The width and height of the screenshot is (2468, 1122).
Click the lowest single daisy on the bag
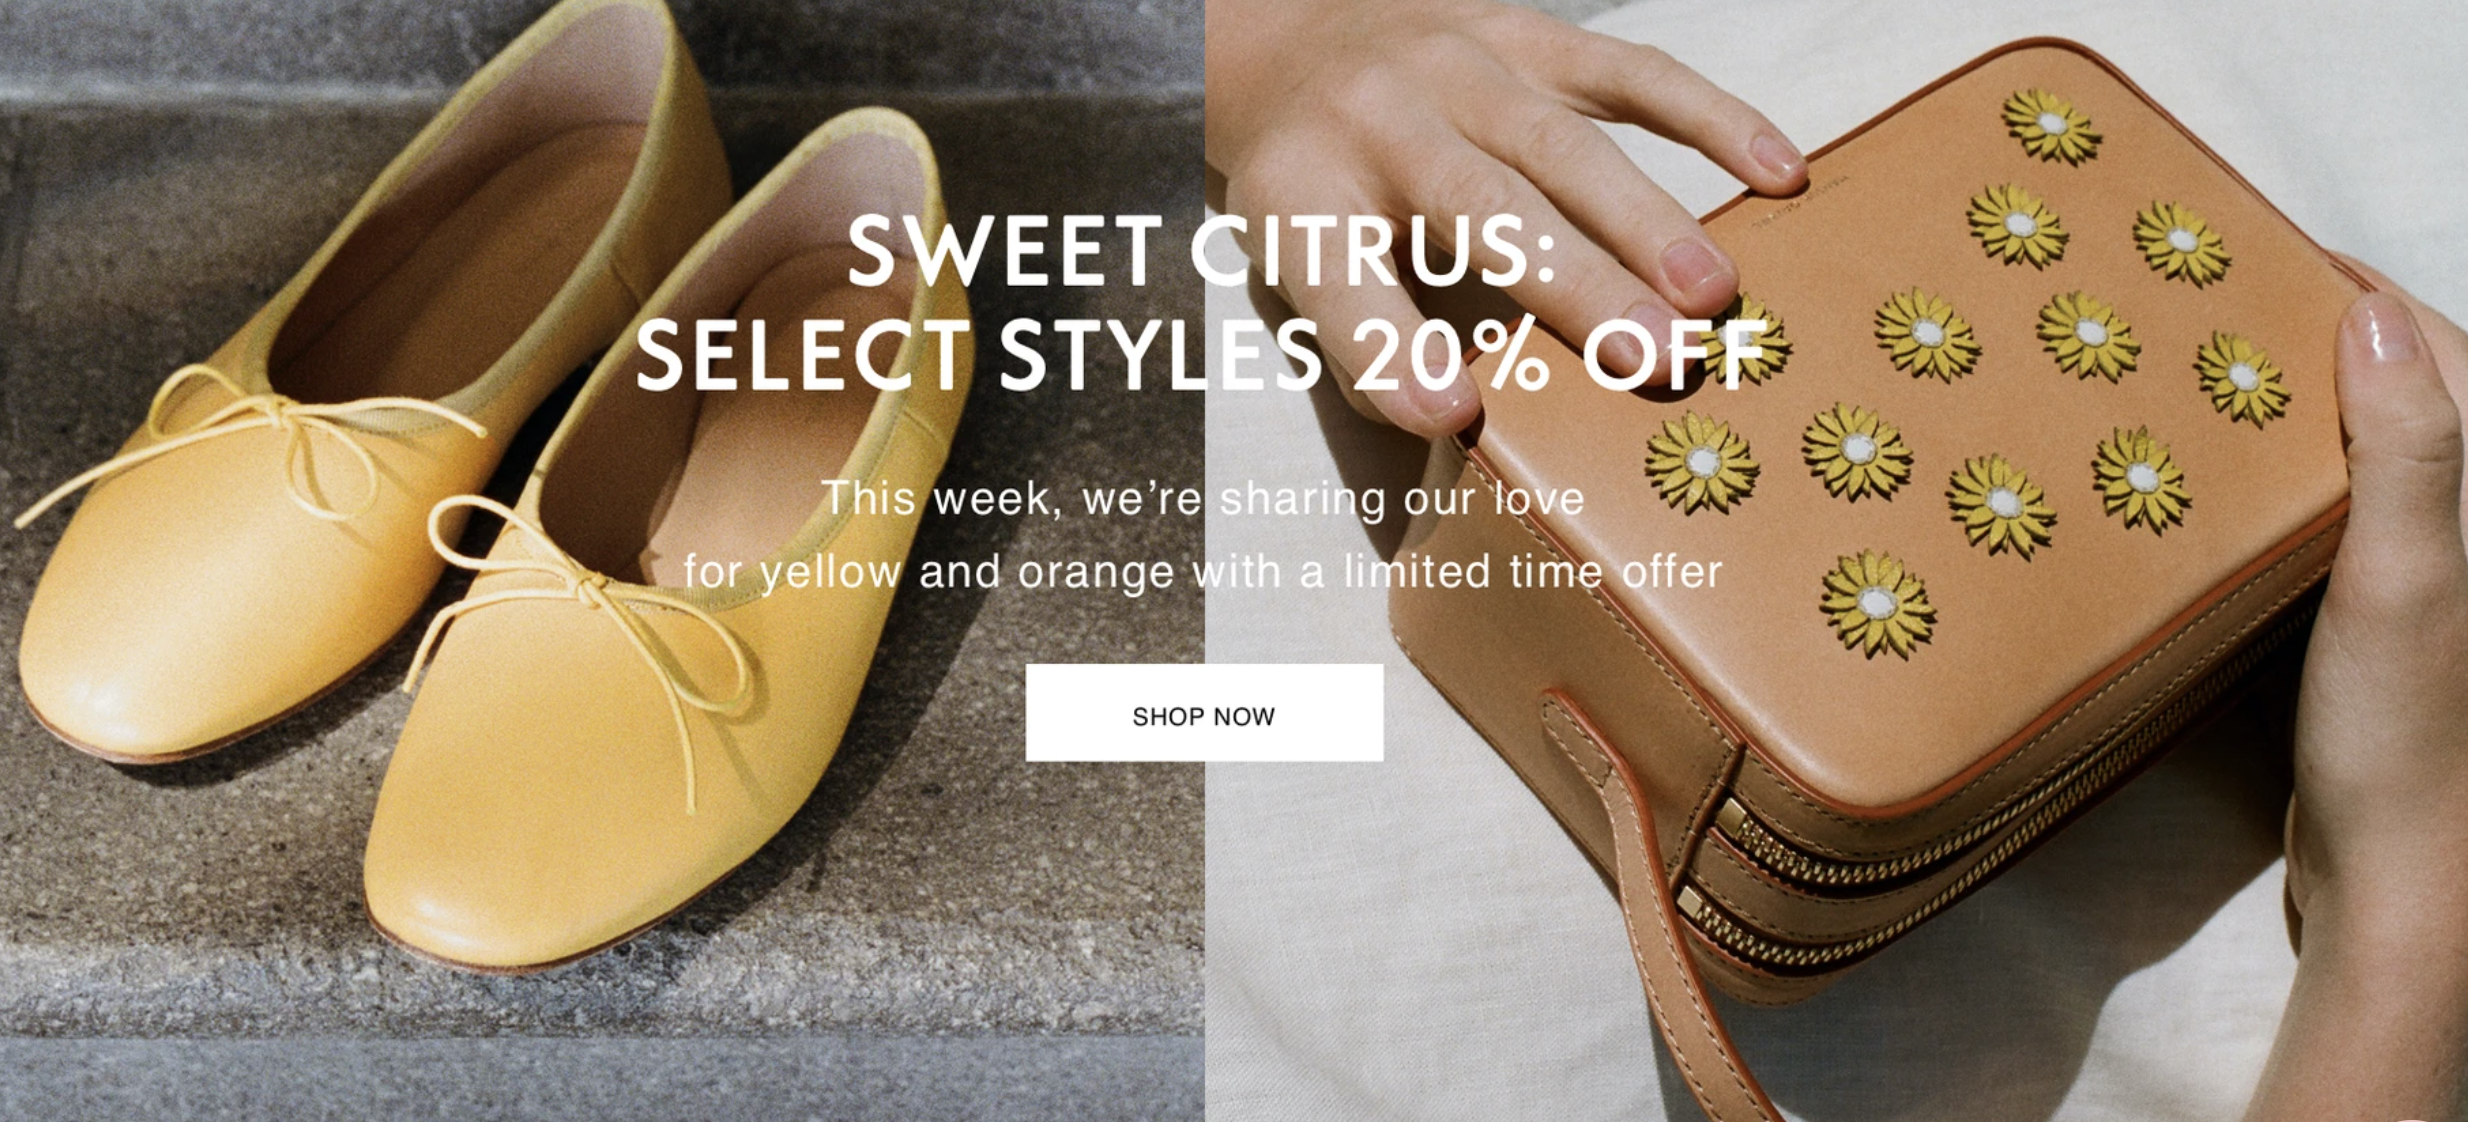coord(1877,603)
